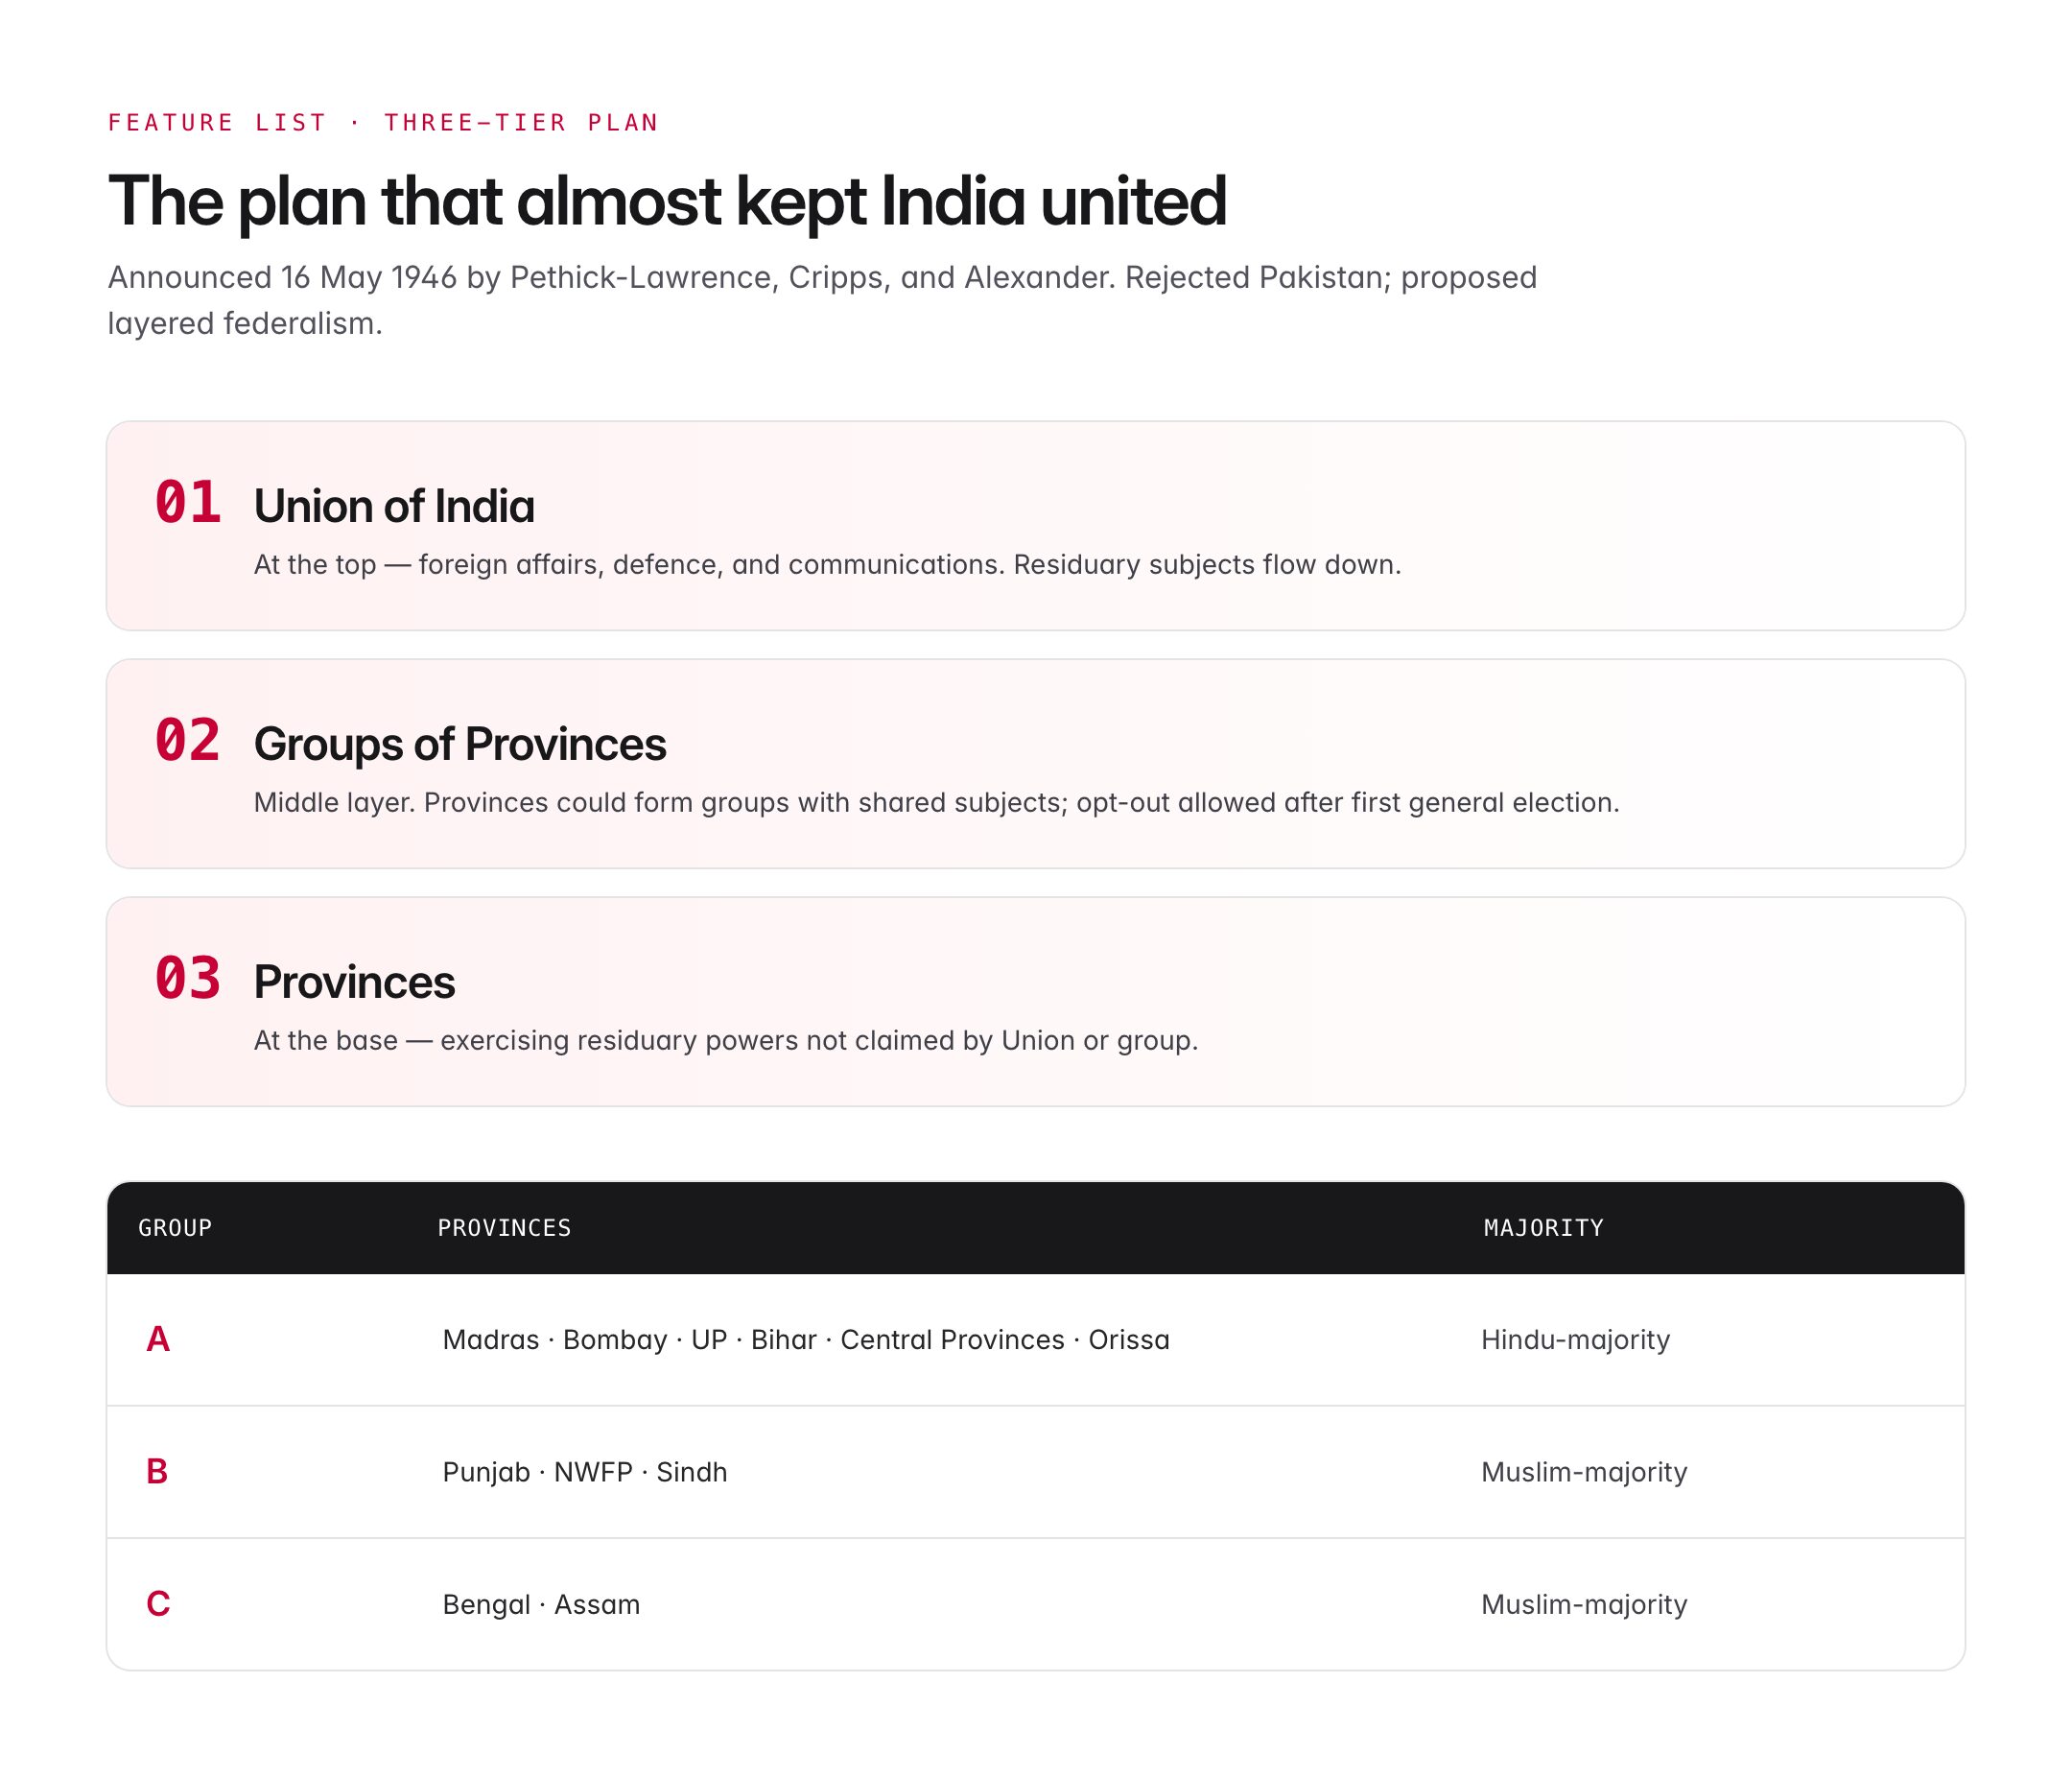Select the red letter B group marker
This screenshot has height=1777, width=2072.
click(x=157, y=1471)
